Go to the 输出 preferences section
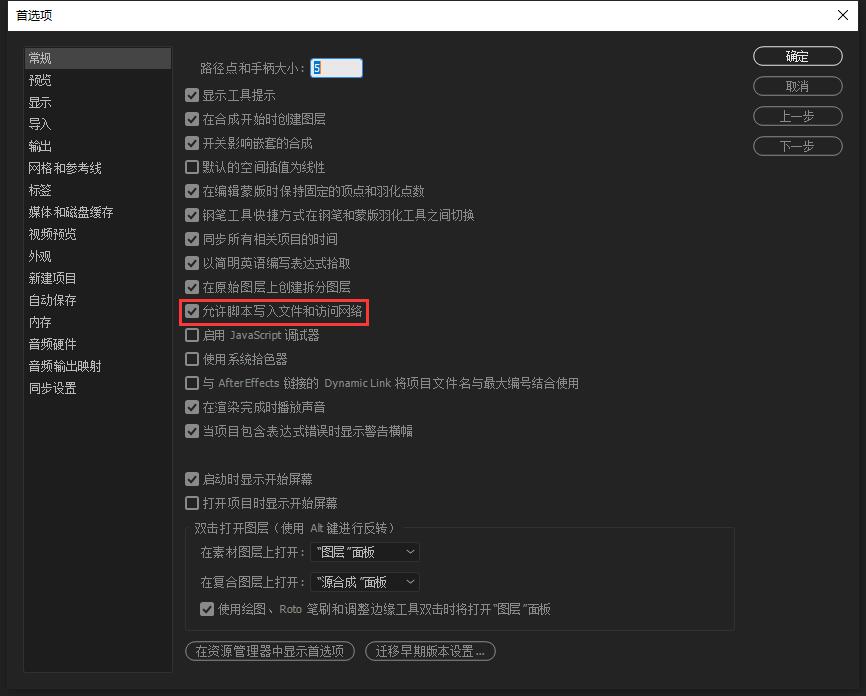 pyautogui.click(x=40, y=146)
